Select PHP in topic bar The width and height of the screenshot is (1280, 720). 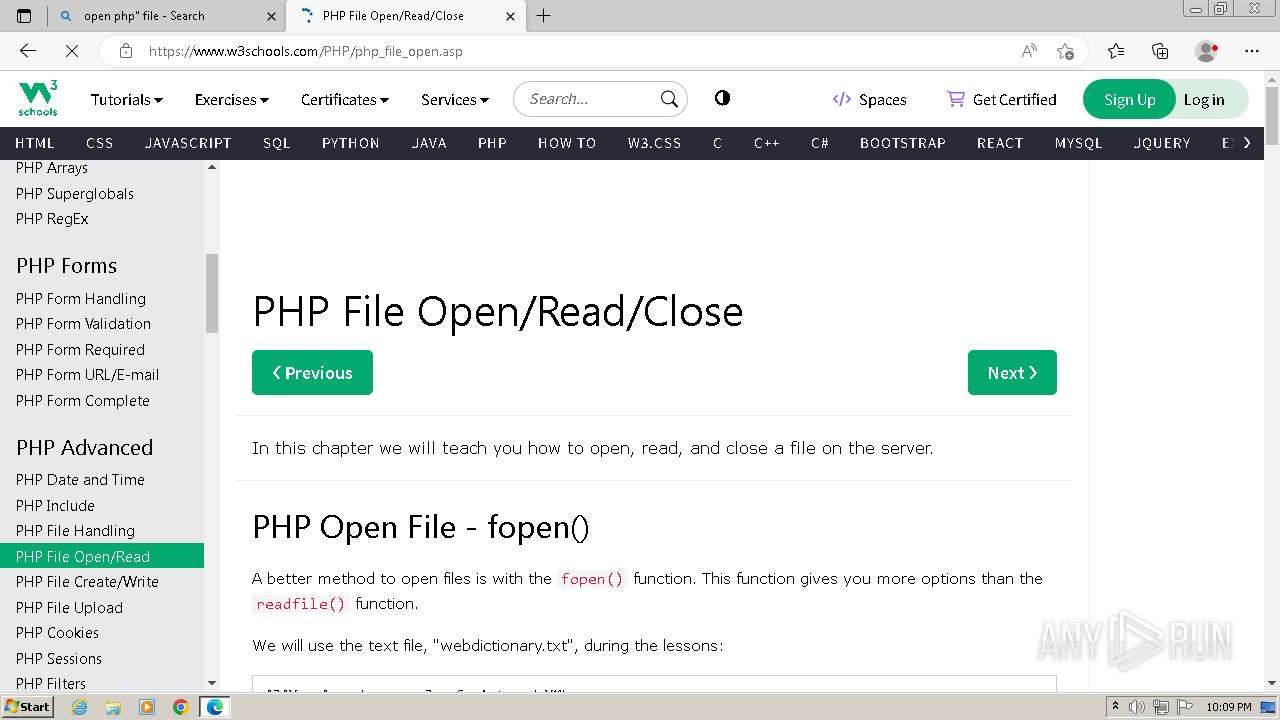coord(492,143)
